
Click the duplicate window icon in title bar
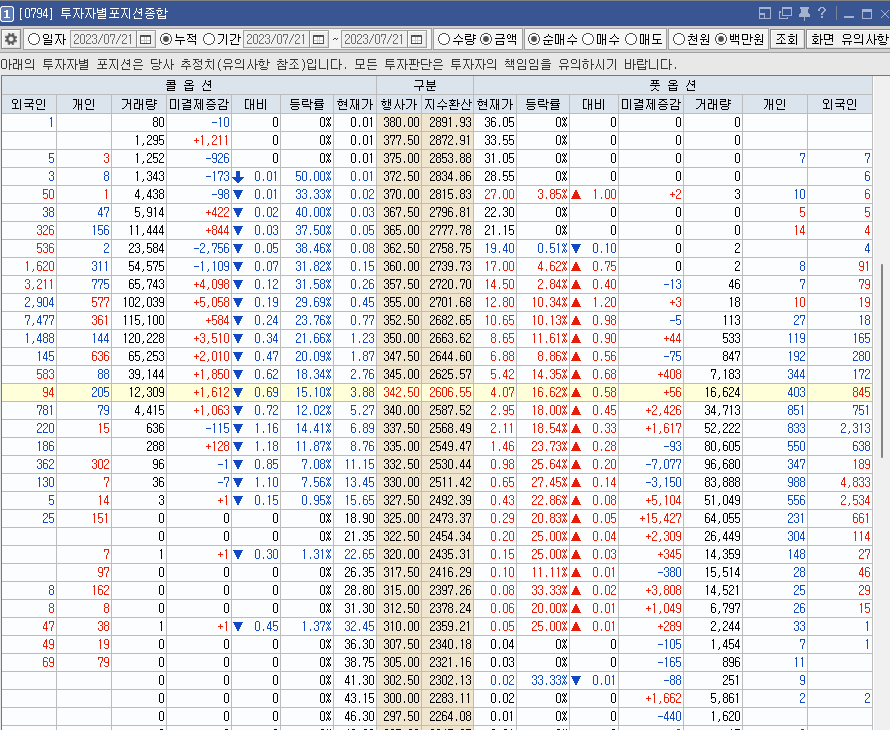pyautogui.click(x=786, y=13)
